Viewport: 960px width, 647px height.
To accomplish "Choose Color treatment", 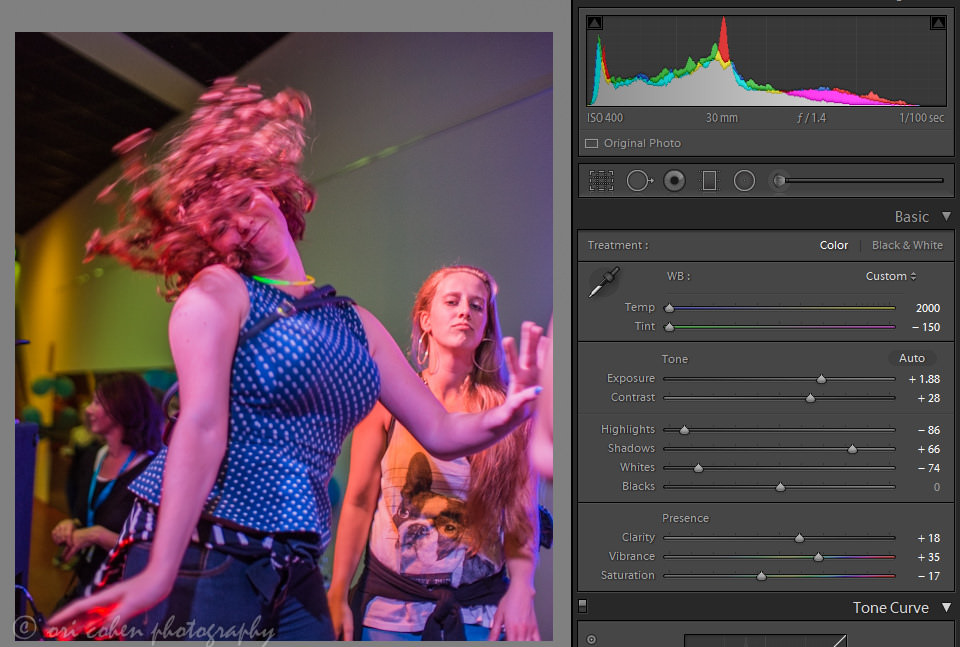I will (833, 245).
